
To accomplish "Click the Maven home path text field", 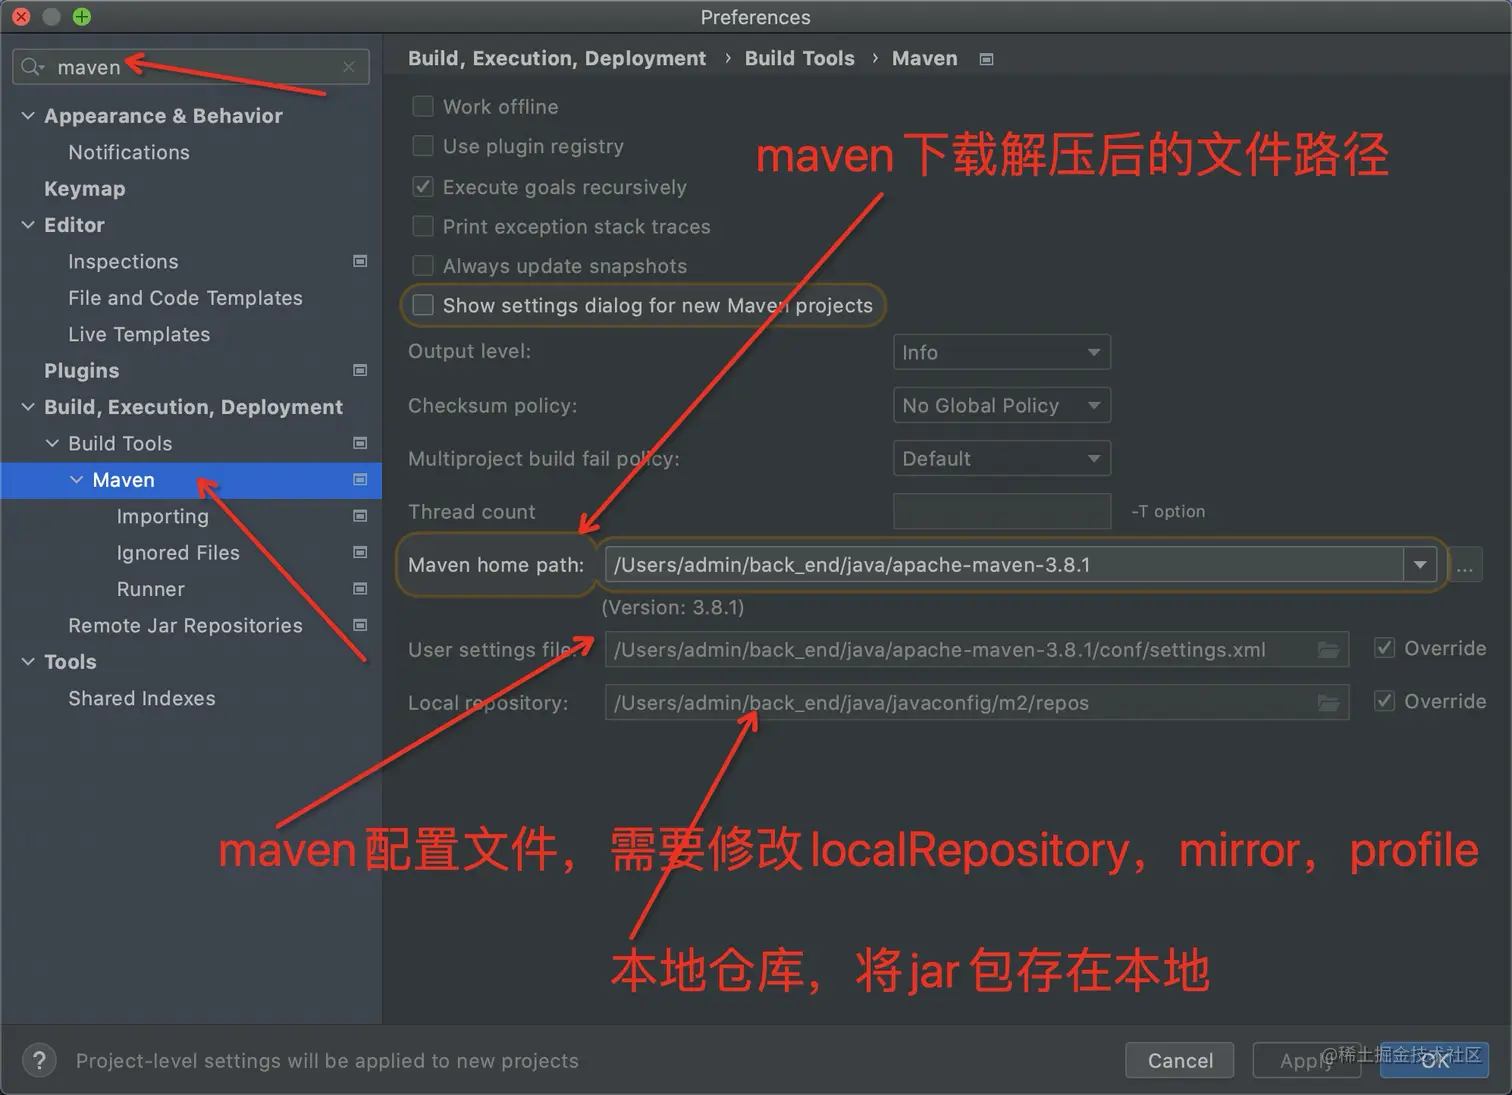I will pyautogui.click(x=1004, y=565).
